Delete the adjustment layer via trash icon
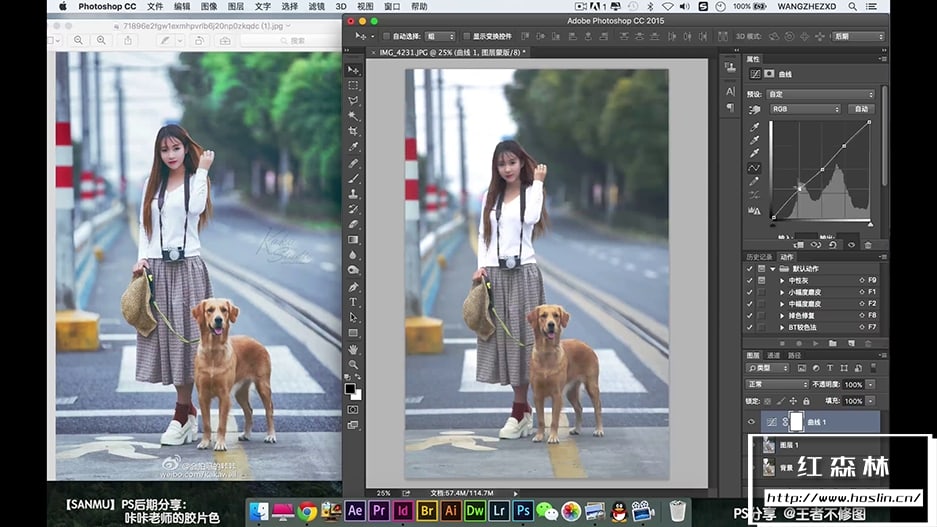This screenshot has height=527, width=937. [868, 245]
